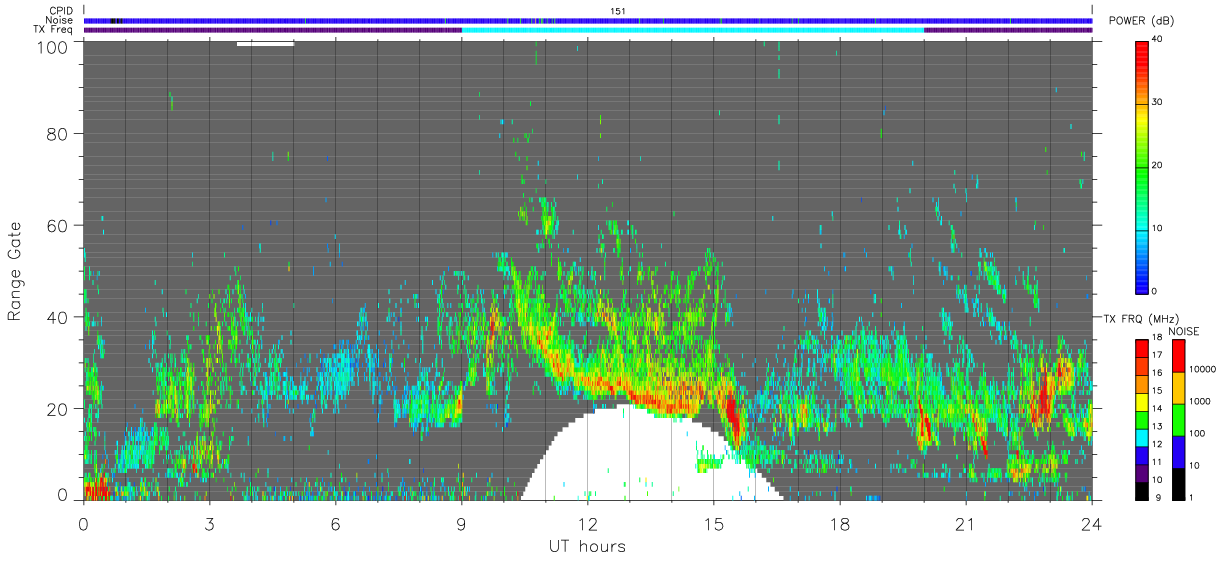Click the 40 tick on the Range Gate axis
1228x567 pixels.
pos(57,317)
